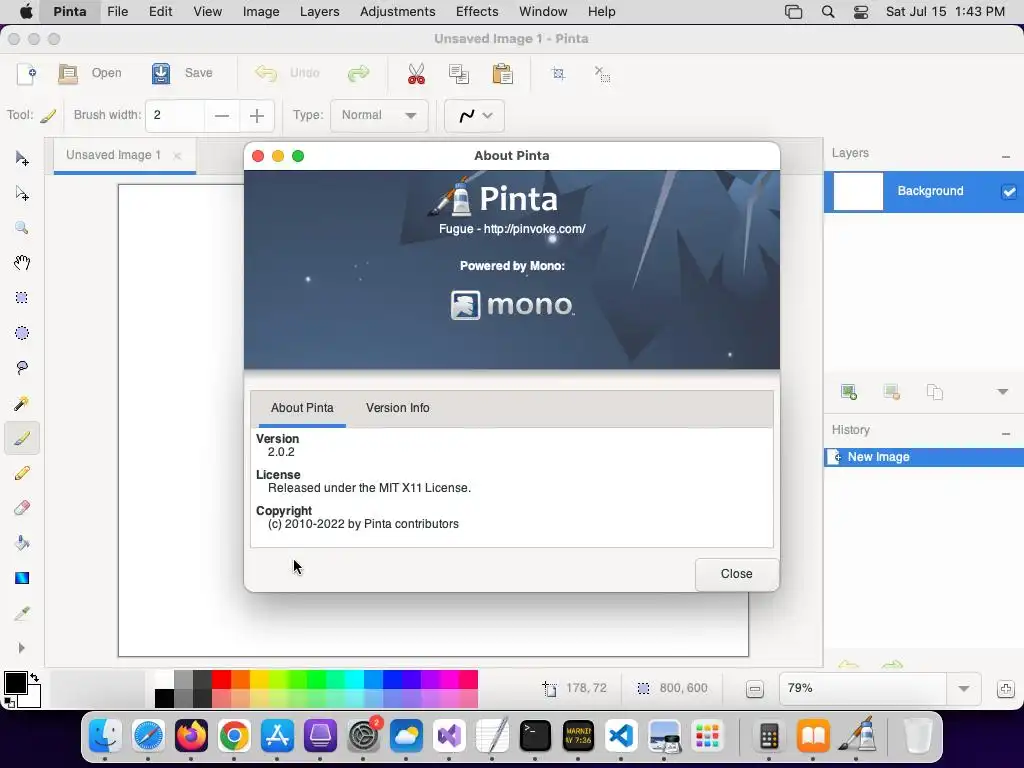Collapse the Layers panel
Image resolution: width=1024 pixels, height=768 pixels.
(x=1006, y=157)
